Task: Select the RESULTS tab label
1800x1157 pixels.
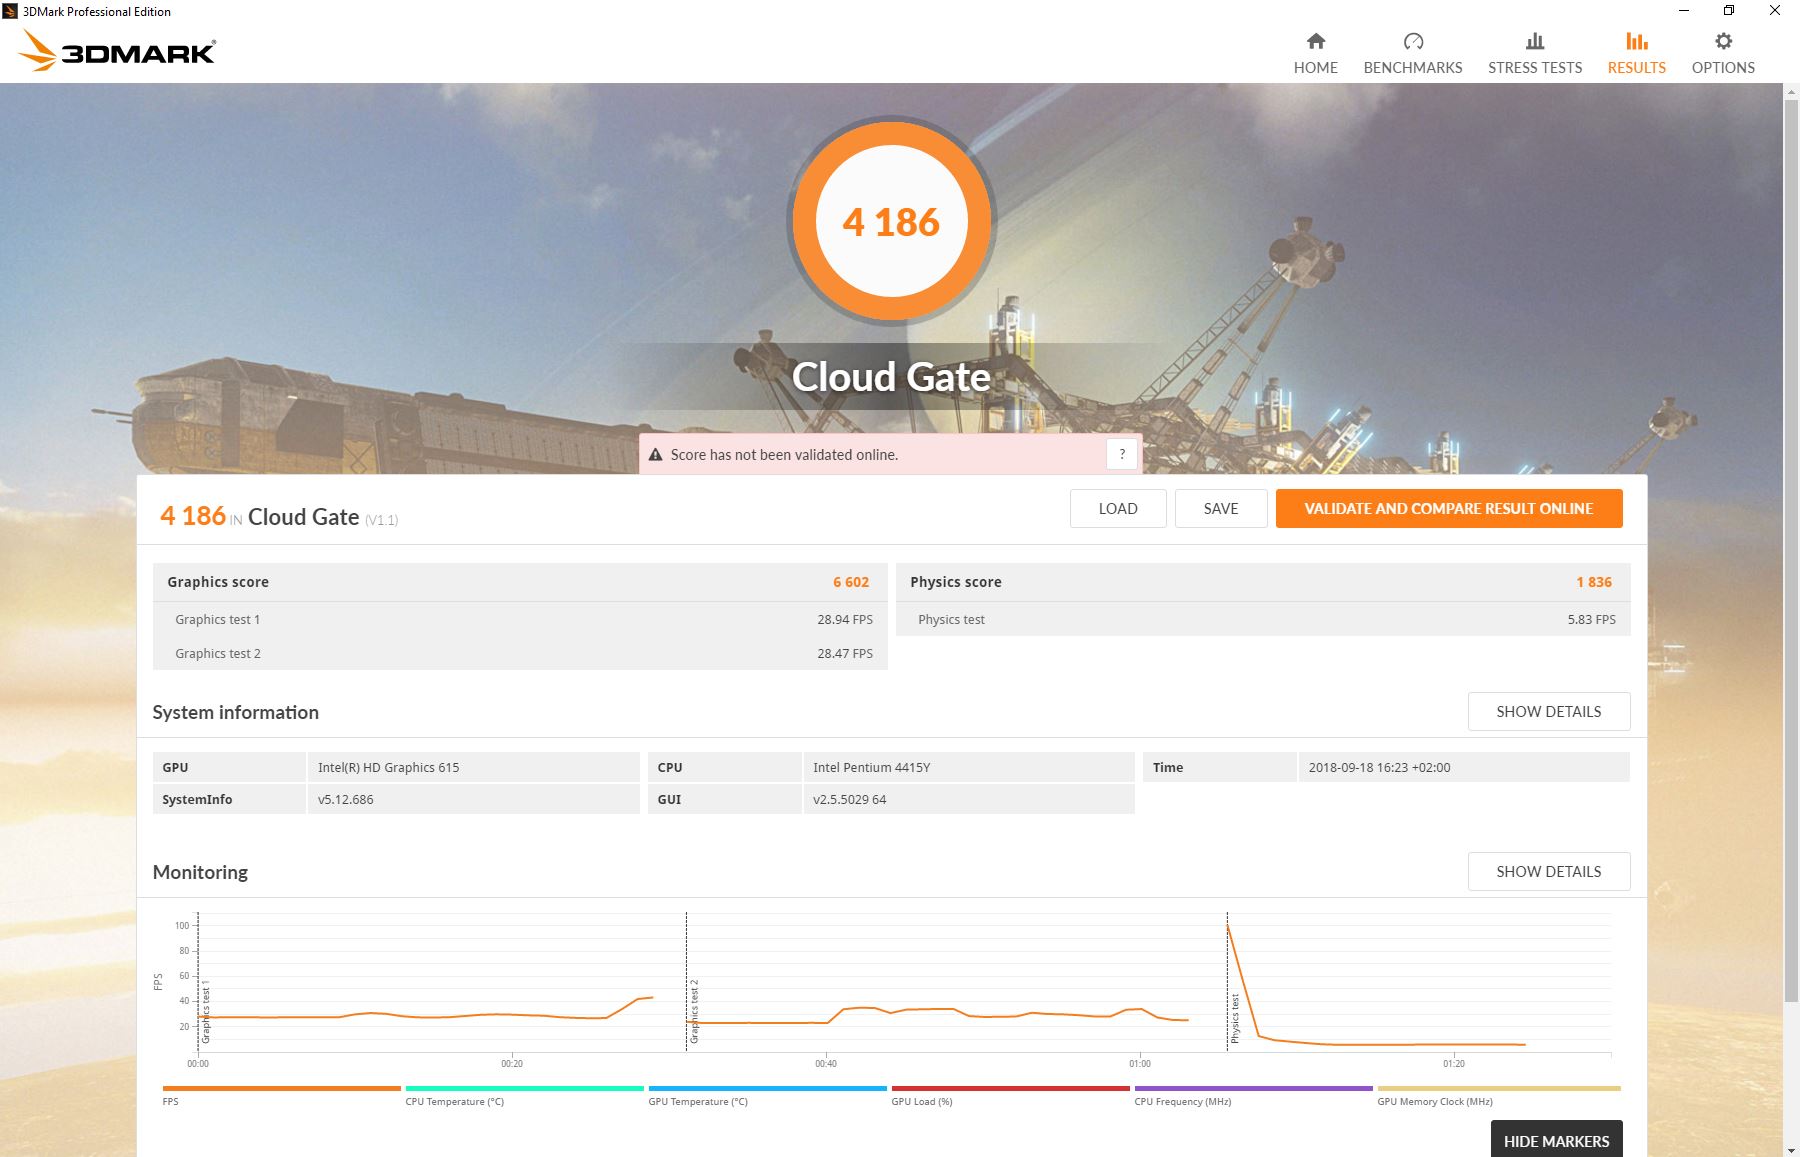Action: 1636,67
